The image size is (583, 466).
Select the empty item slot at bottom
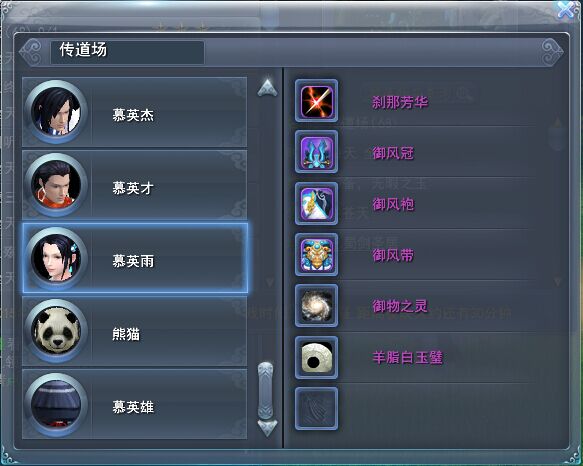(x=316, y=408)
